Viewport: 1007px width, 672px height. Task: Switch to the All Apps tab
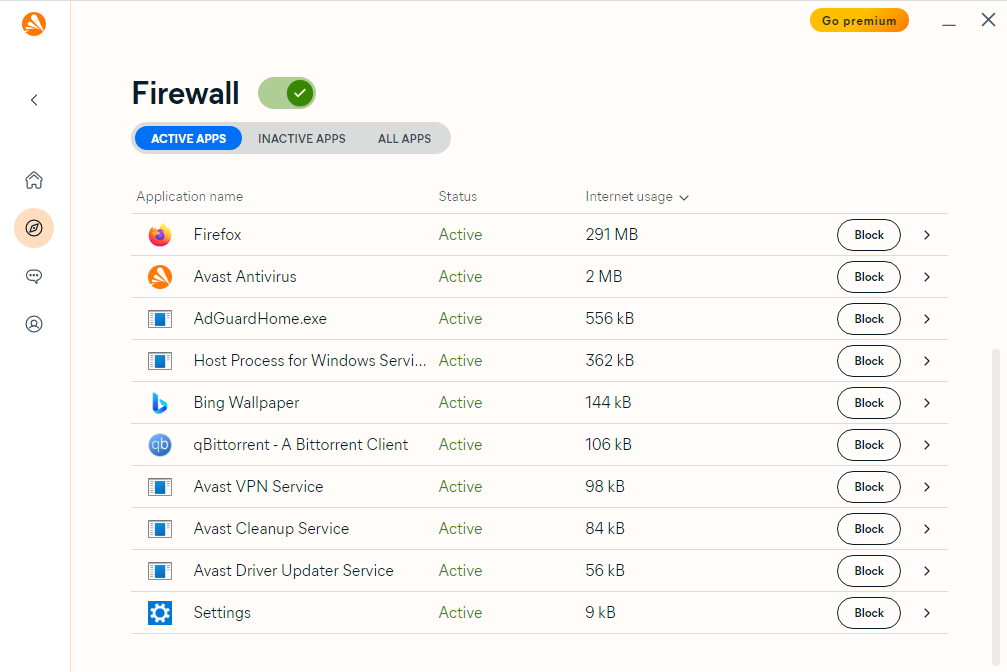405,139
